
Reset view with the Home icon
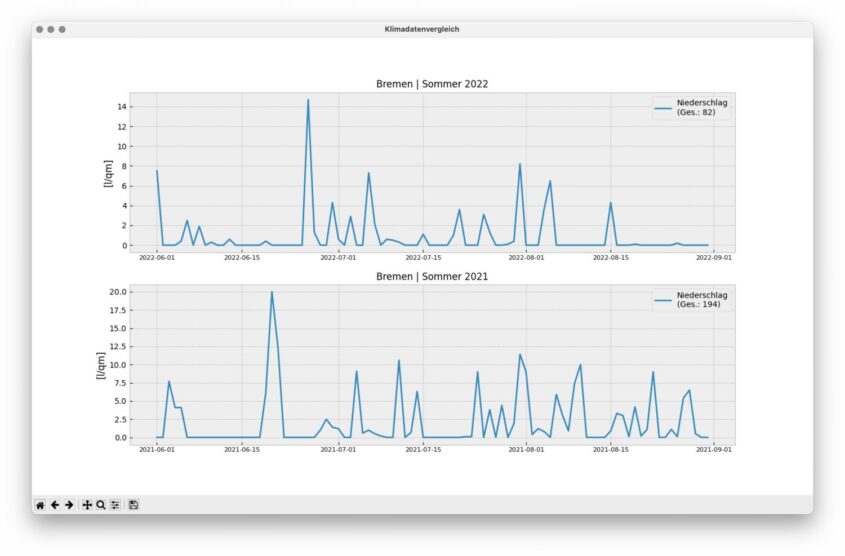[x=40, y=505]
